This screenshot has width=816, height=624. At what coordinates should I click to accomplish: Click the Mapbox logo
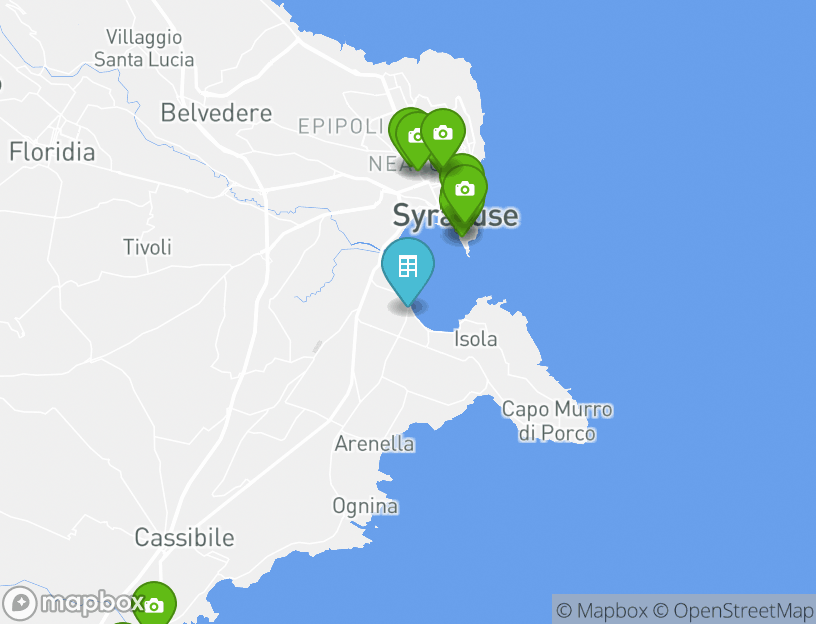click(x=73, y=603)
